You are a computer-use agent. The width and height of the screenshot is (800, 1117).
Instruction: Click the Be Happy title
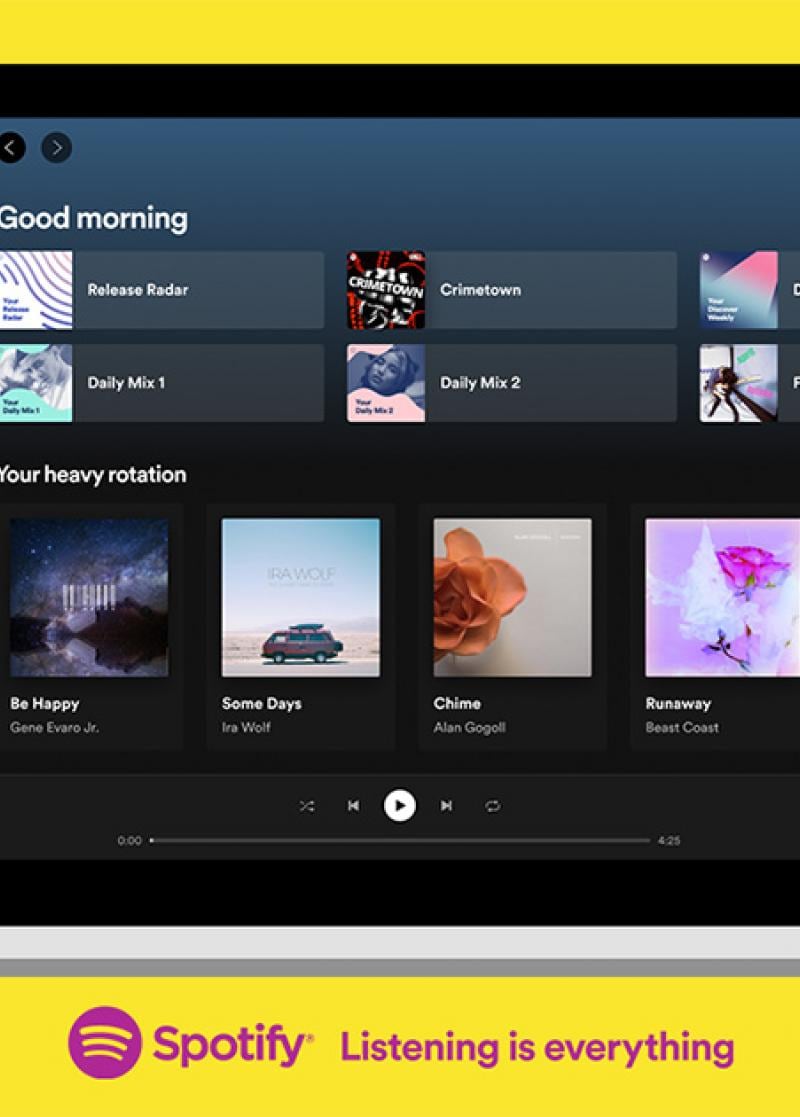pos(44,703)
